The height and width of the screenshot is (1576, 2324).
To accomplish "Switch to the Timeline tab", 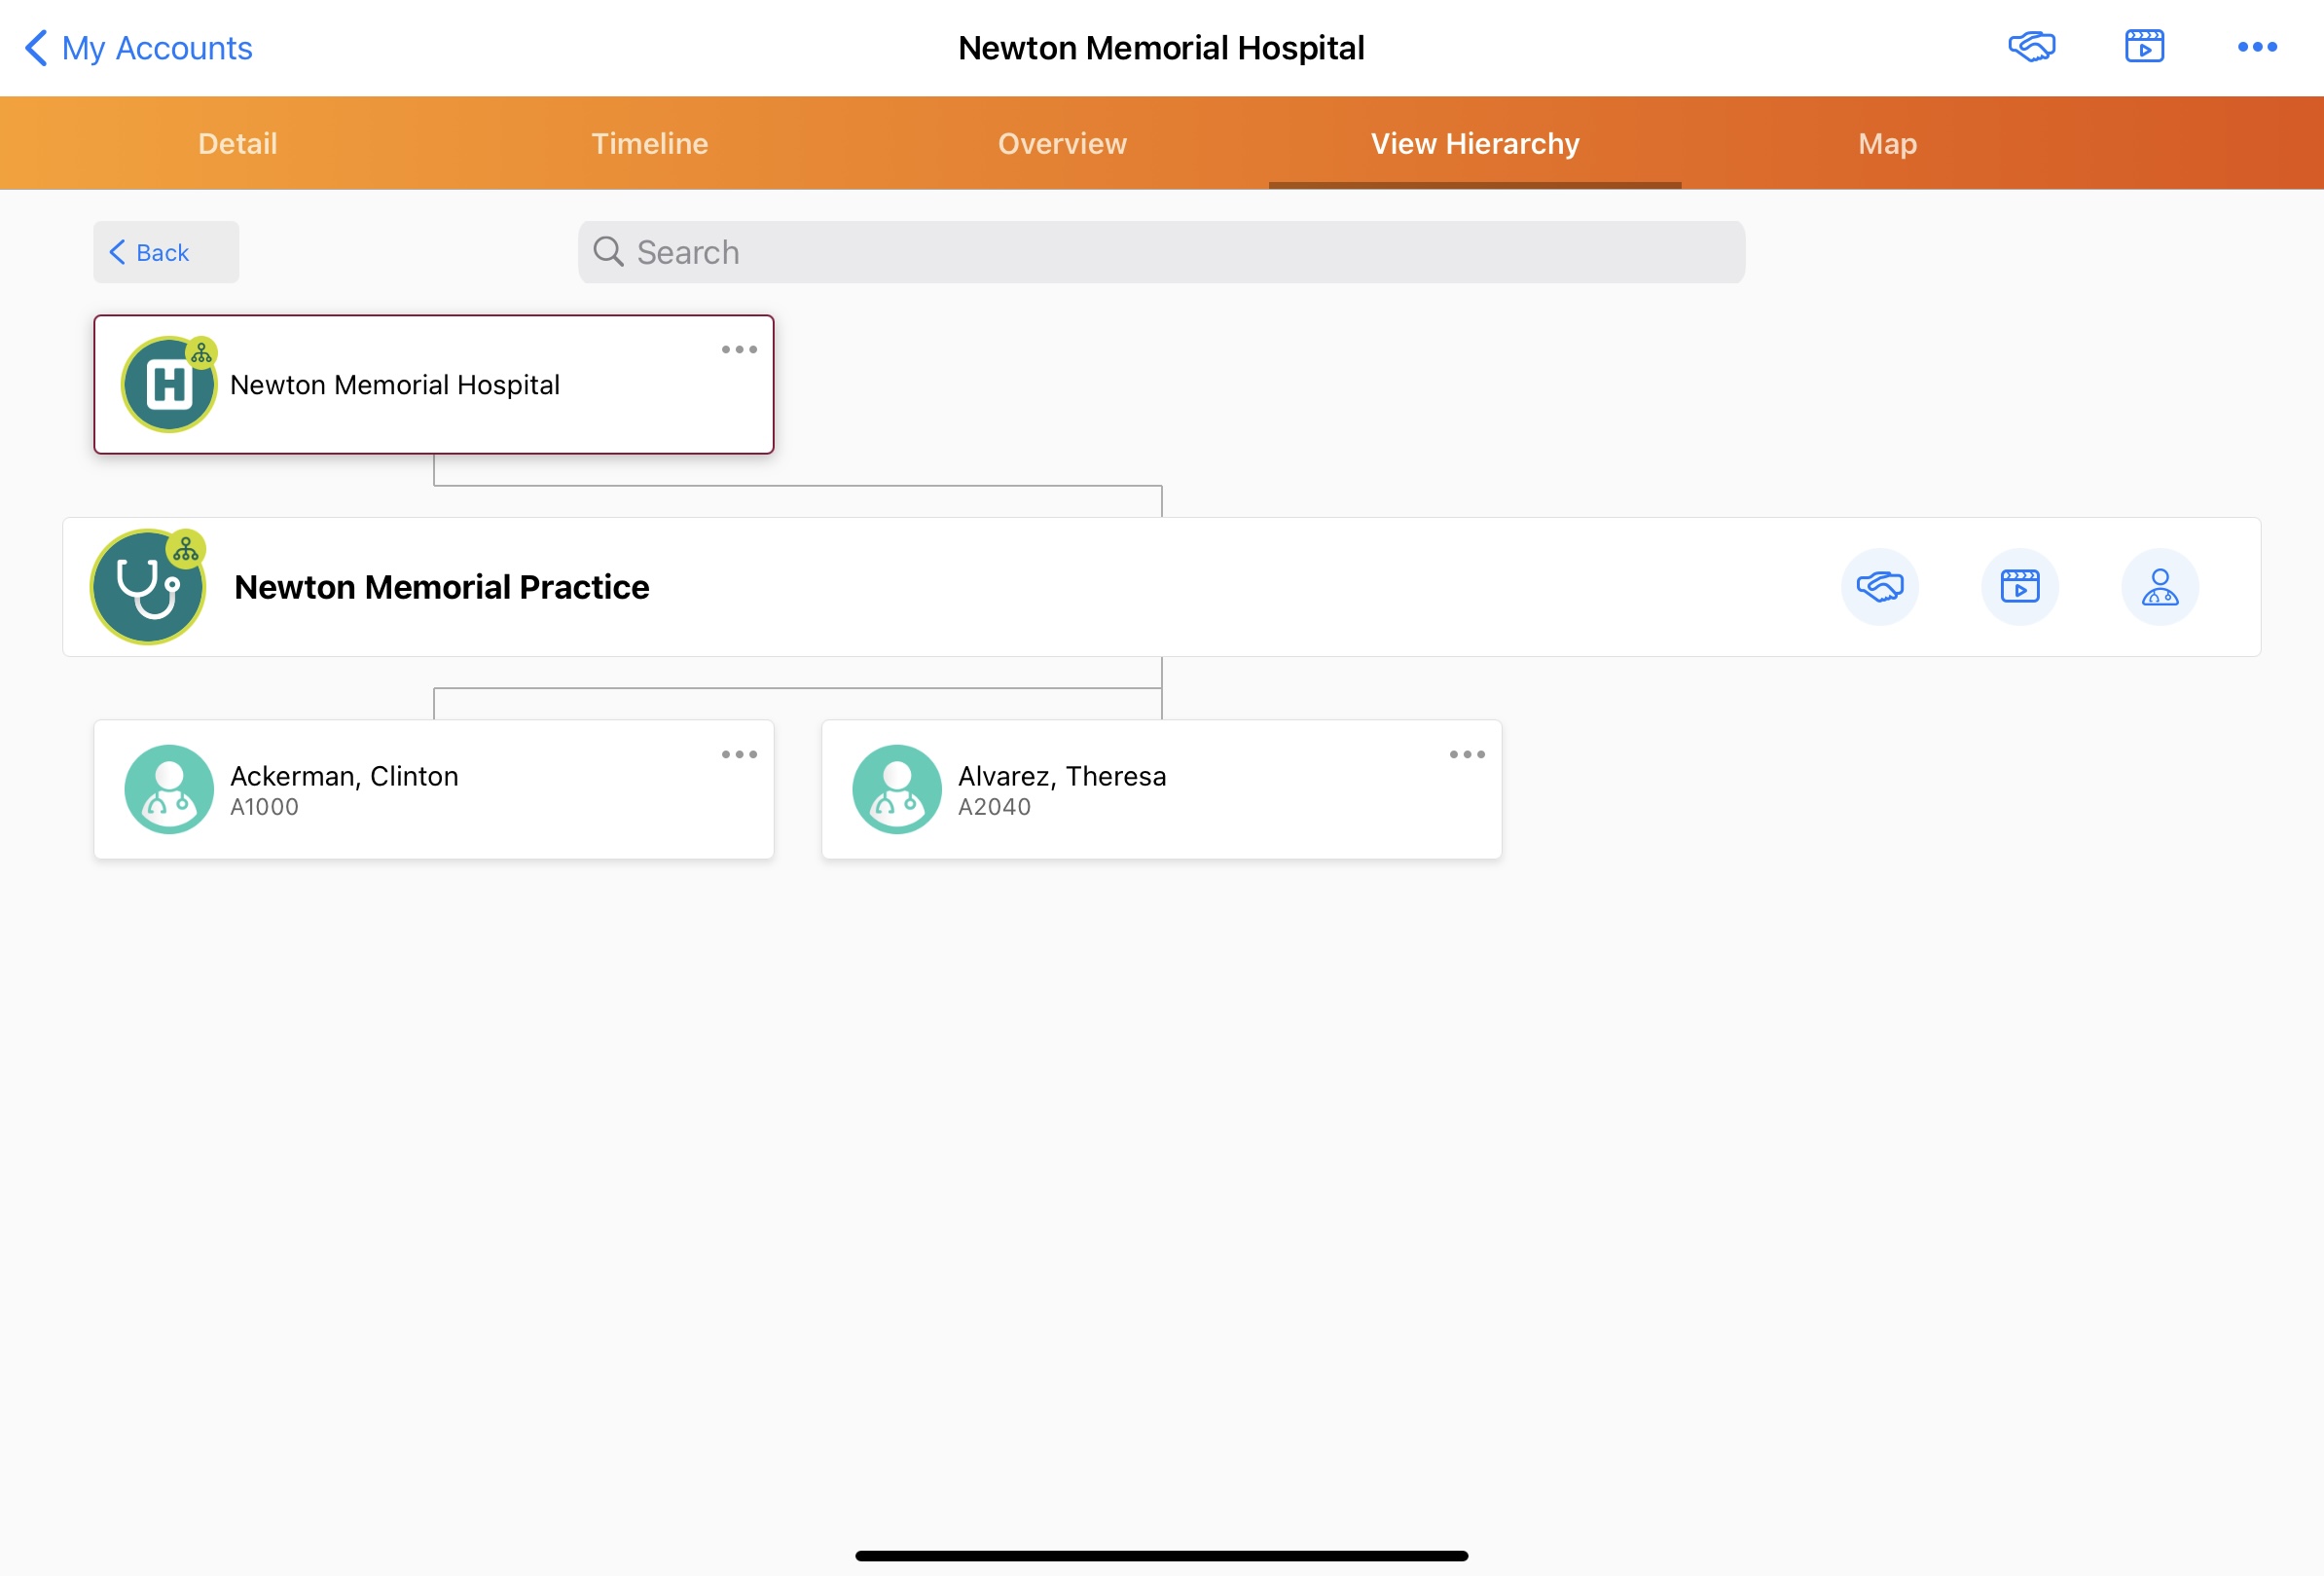I will point(650,144).
